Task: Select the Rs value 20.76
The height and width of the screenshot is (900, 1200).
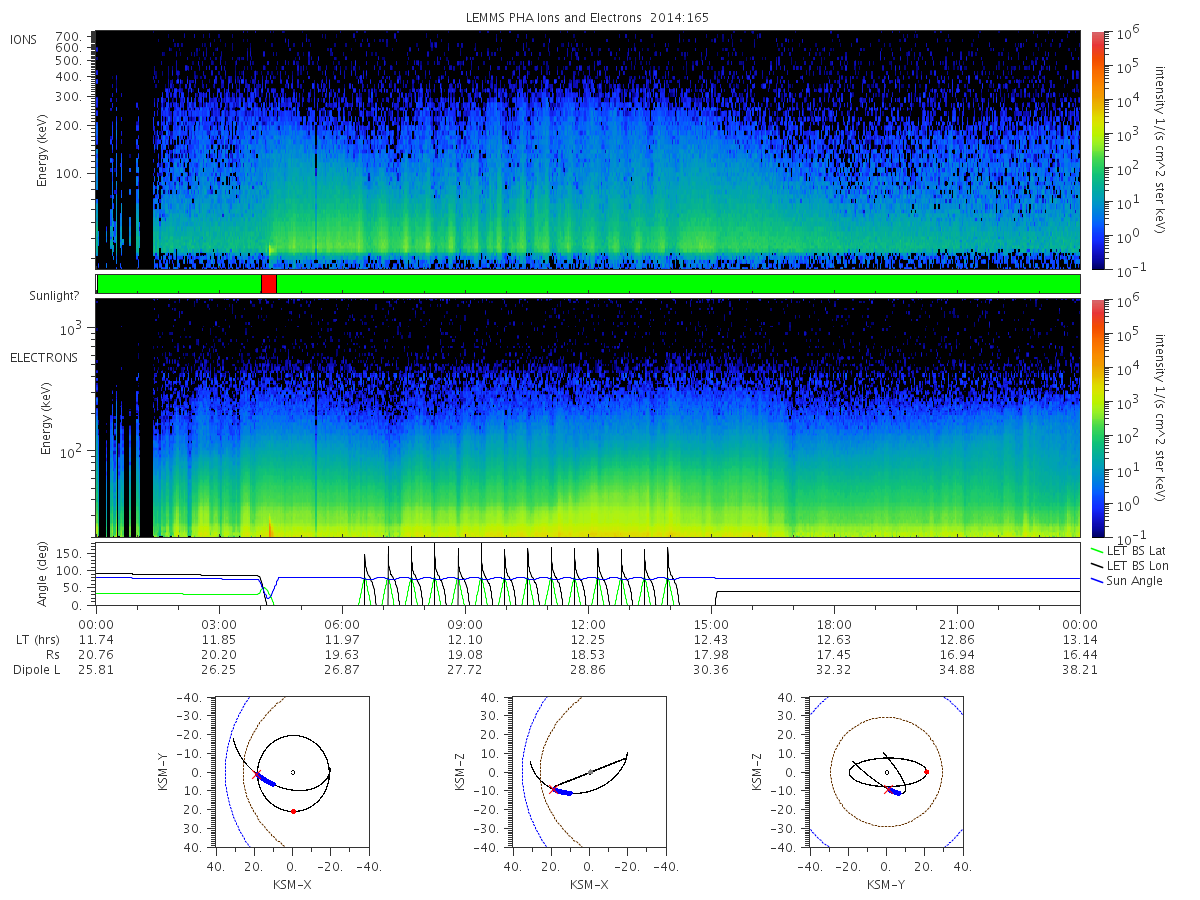Action: (x=95, y=654)
